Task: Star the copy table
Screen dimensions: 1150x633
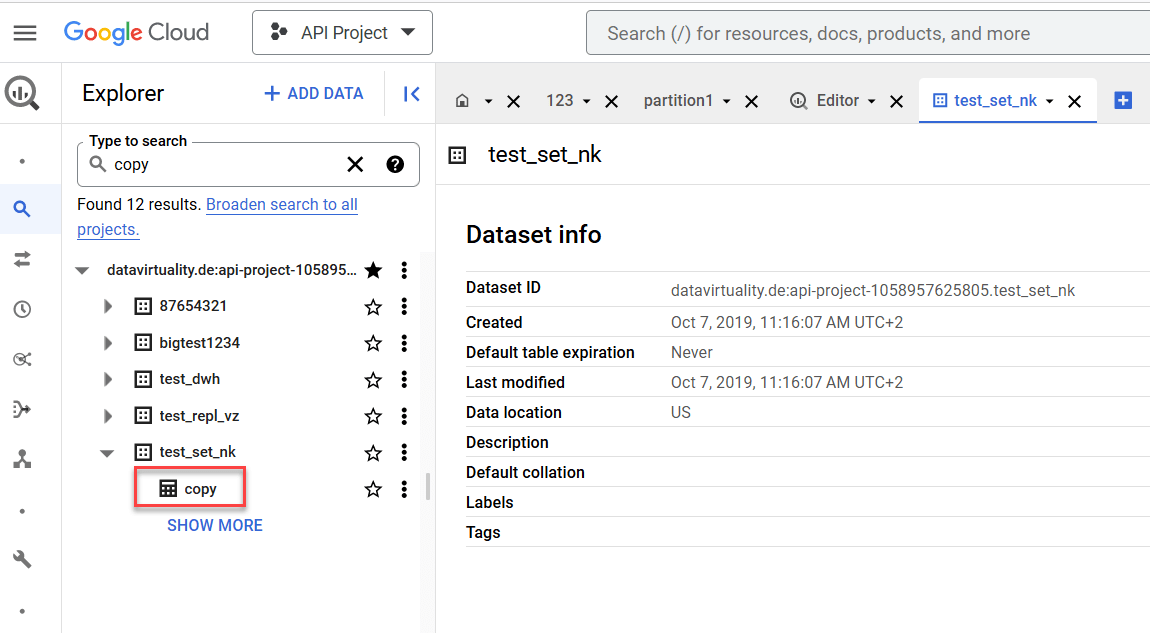Action: click(373, 488)
